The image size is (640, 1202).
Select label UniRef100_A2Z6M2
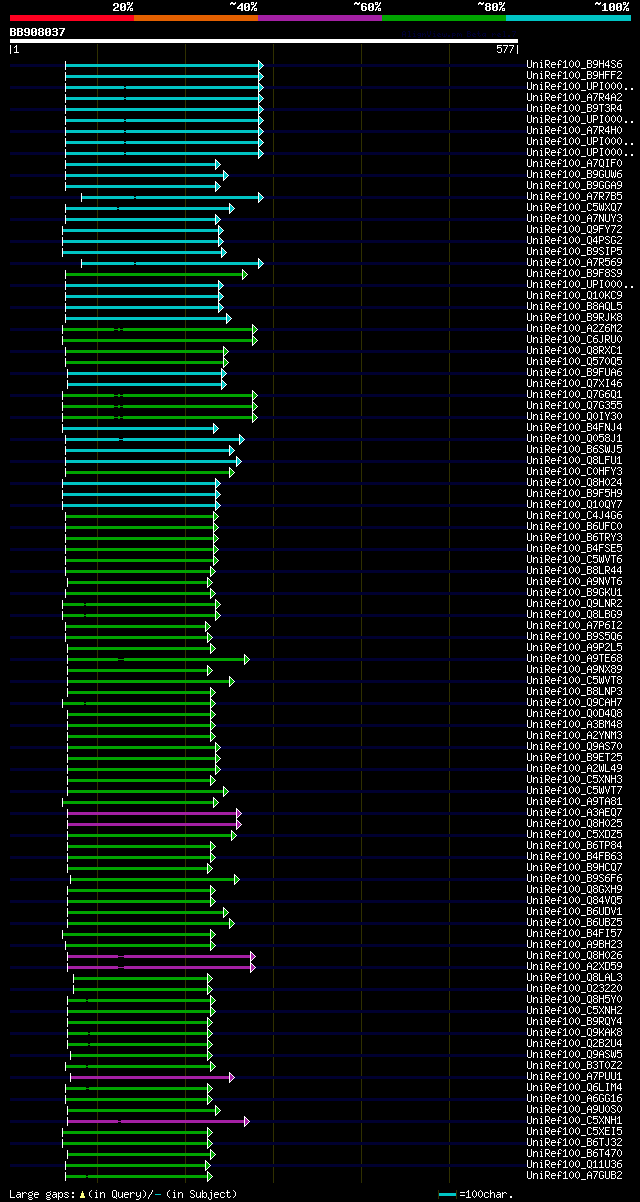[574, 328]
